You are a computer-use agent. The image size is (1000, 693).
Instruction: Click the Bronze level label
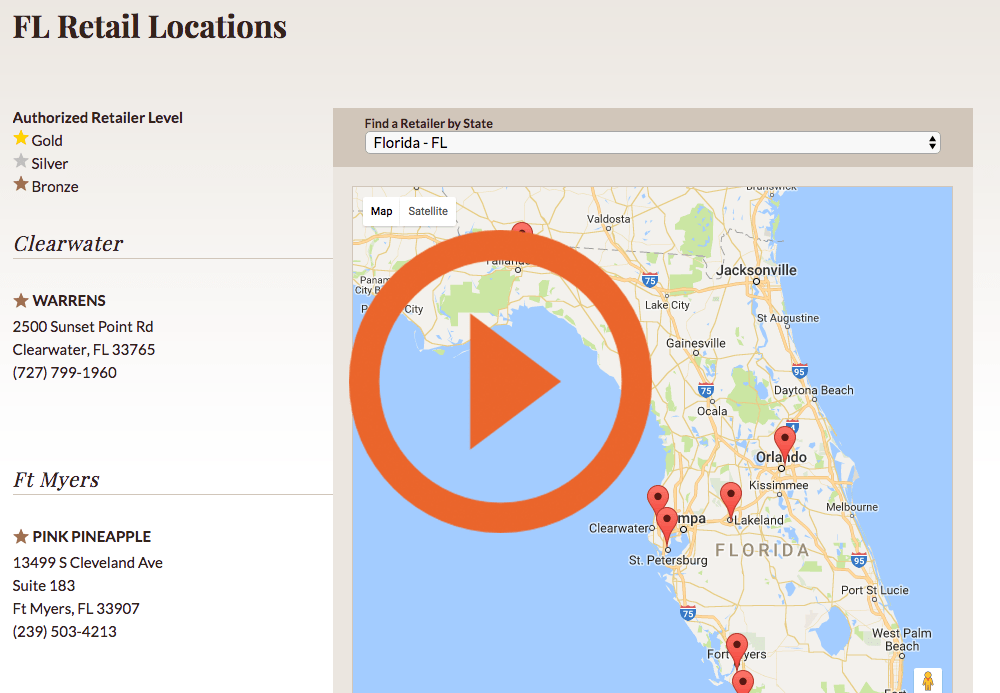[55, 186]
